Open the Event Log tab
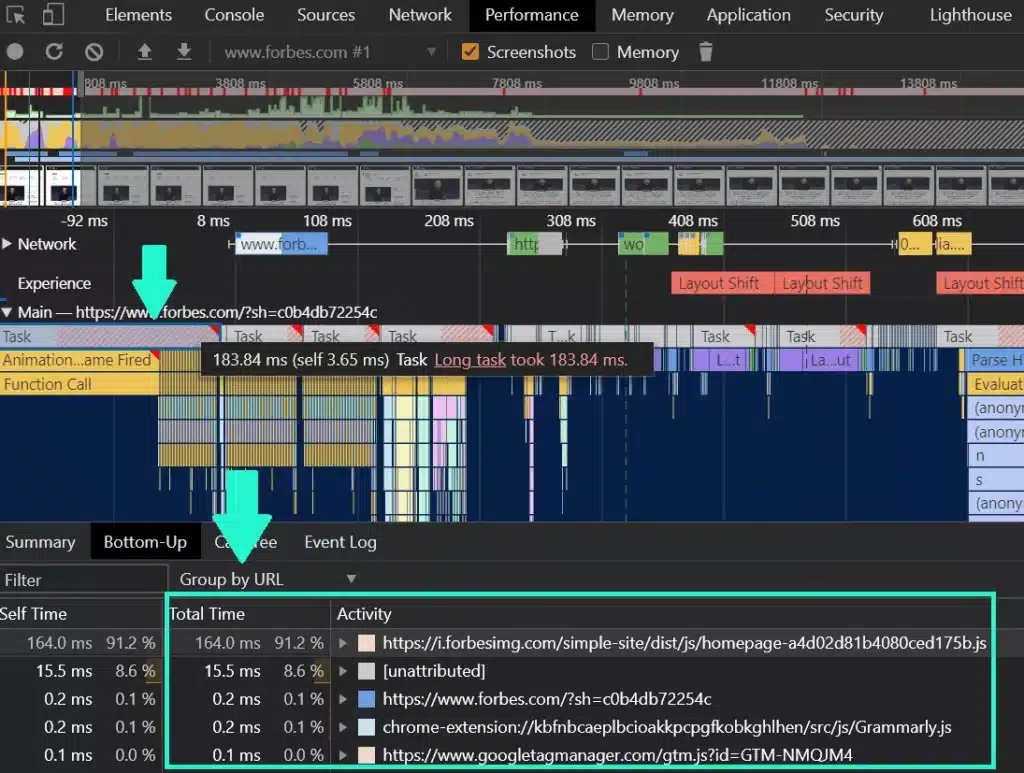The height and width of the screenshot is (773, 1024). point(340,543)
